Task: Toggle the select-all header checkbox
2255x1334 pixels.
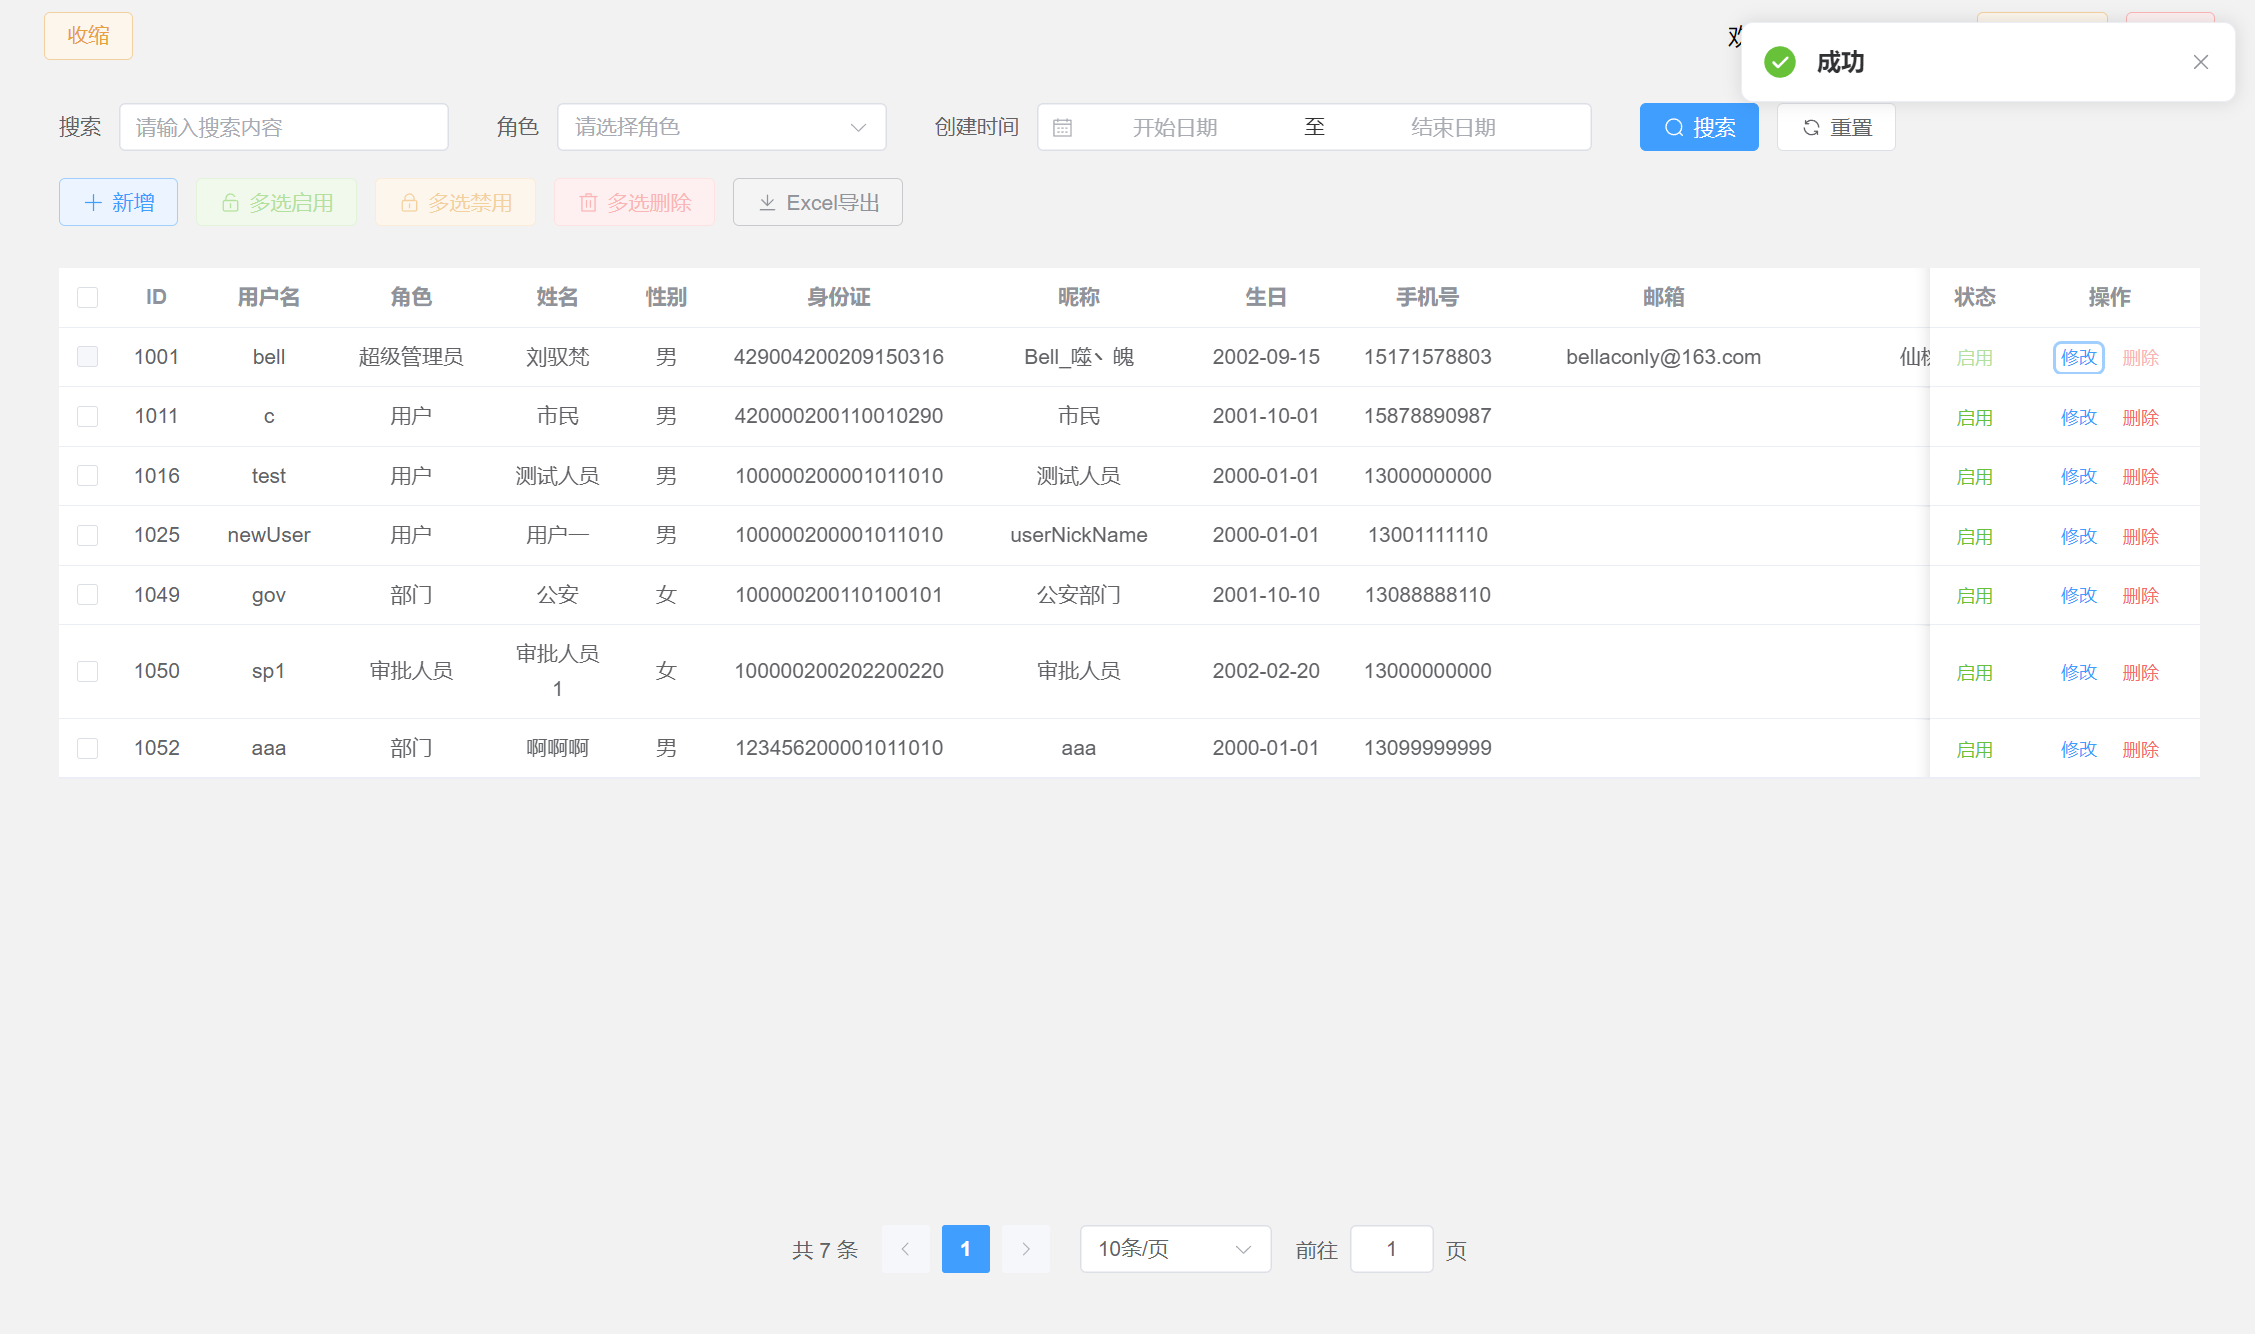Action: tap(88, 297)
